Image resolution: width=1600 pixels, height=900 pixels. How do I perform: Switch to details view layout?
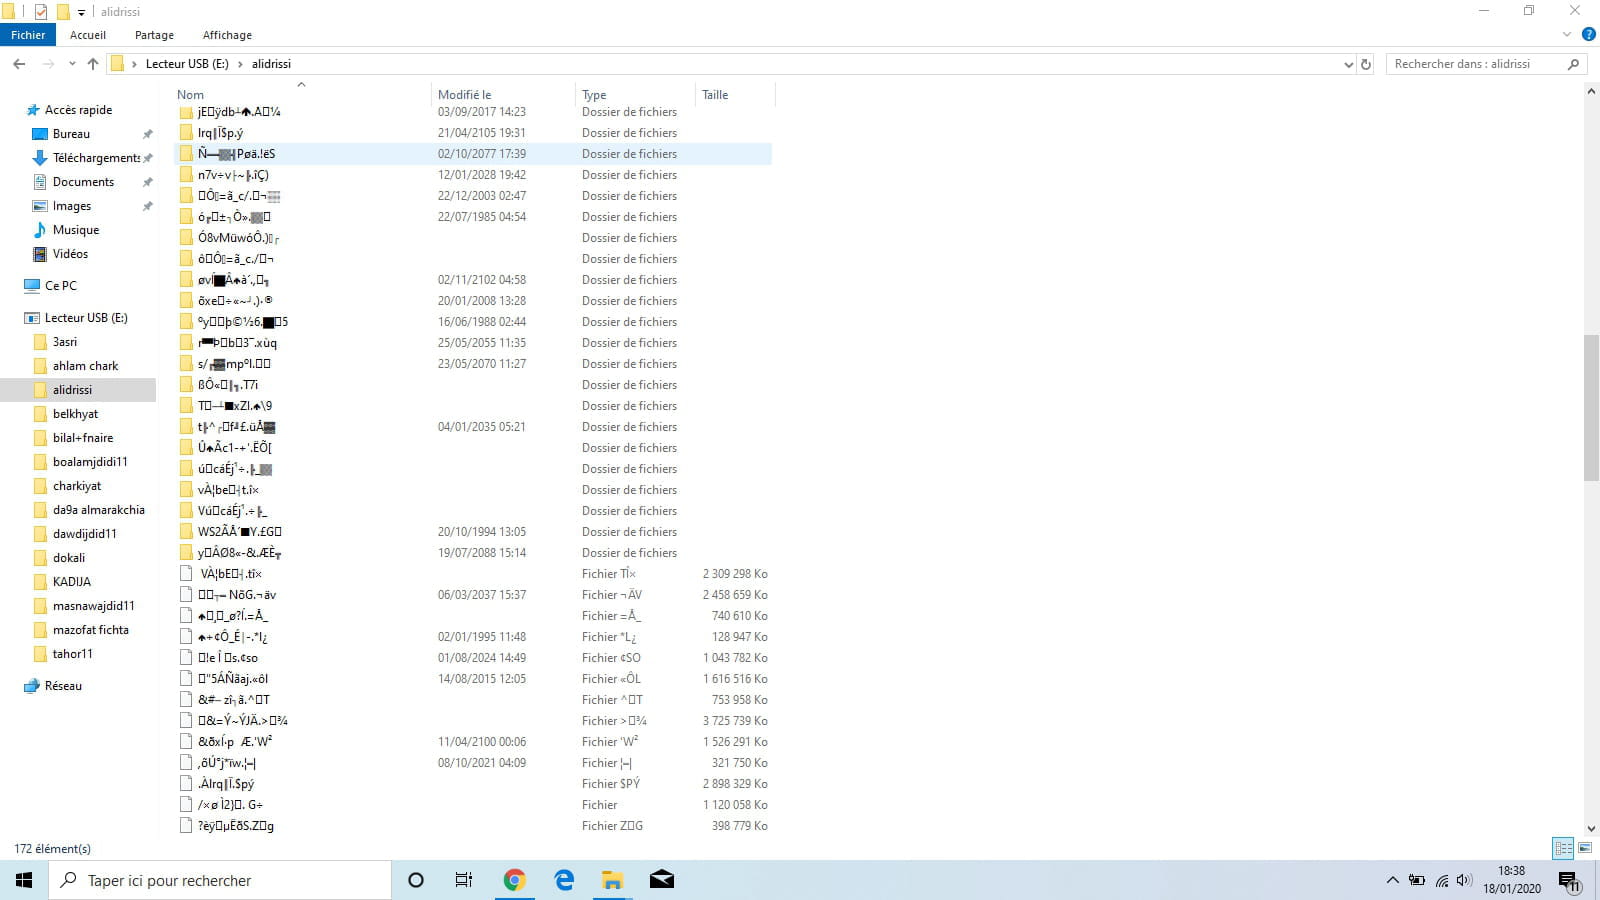[x=1563, y=848]
